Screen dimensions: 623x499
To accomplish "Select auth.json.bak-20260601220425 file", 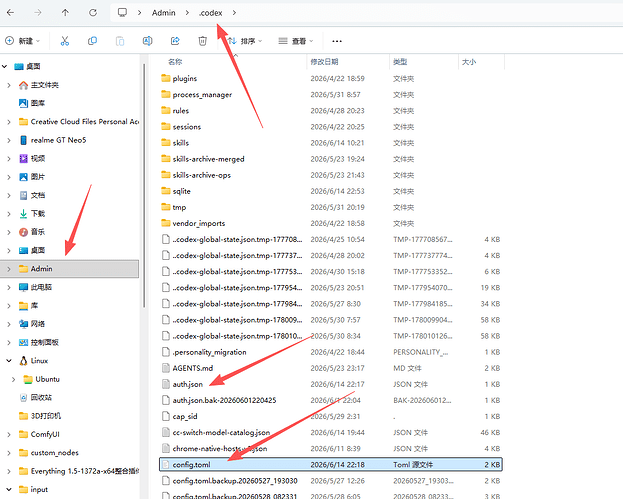I will pos(224,400).
